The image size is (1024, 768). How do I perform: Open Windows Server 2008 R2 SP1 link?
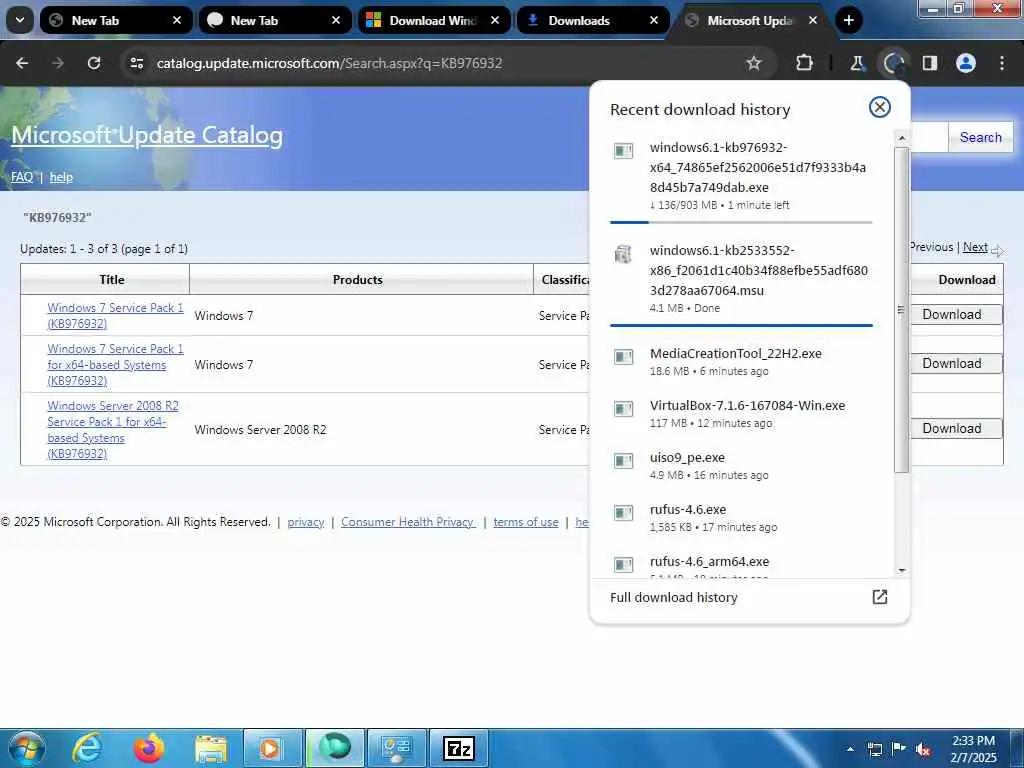(112, 430)
